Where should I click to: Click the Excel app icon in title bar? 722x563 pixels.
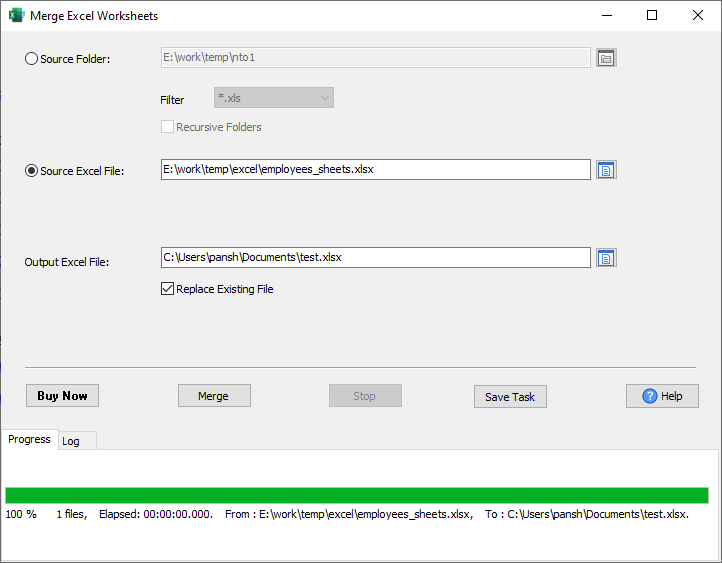(x=16, y=15)
